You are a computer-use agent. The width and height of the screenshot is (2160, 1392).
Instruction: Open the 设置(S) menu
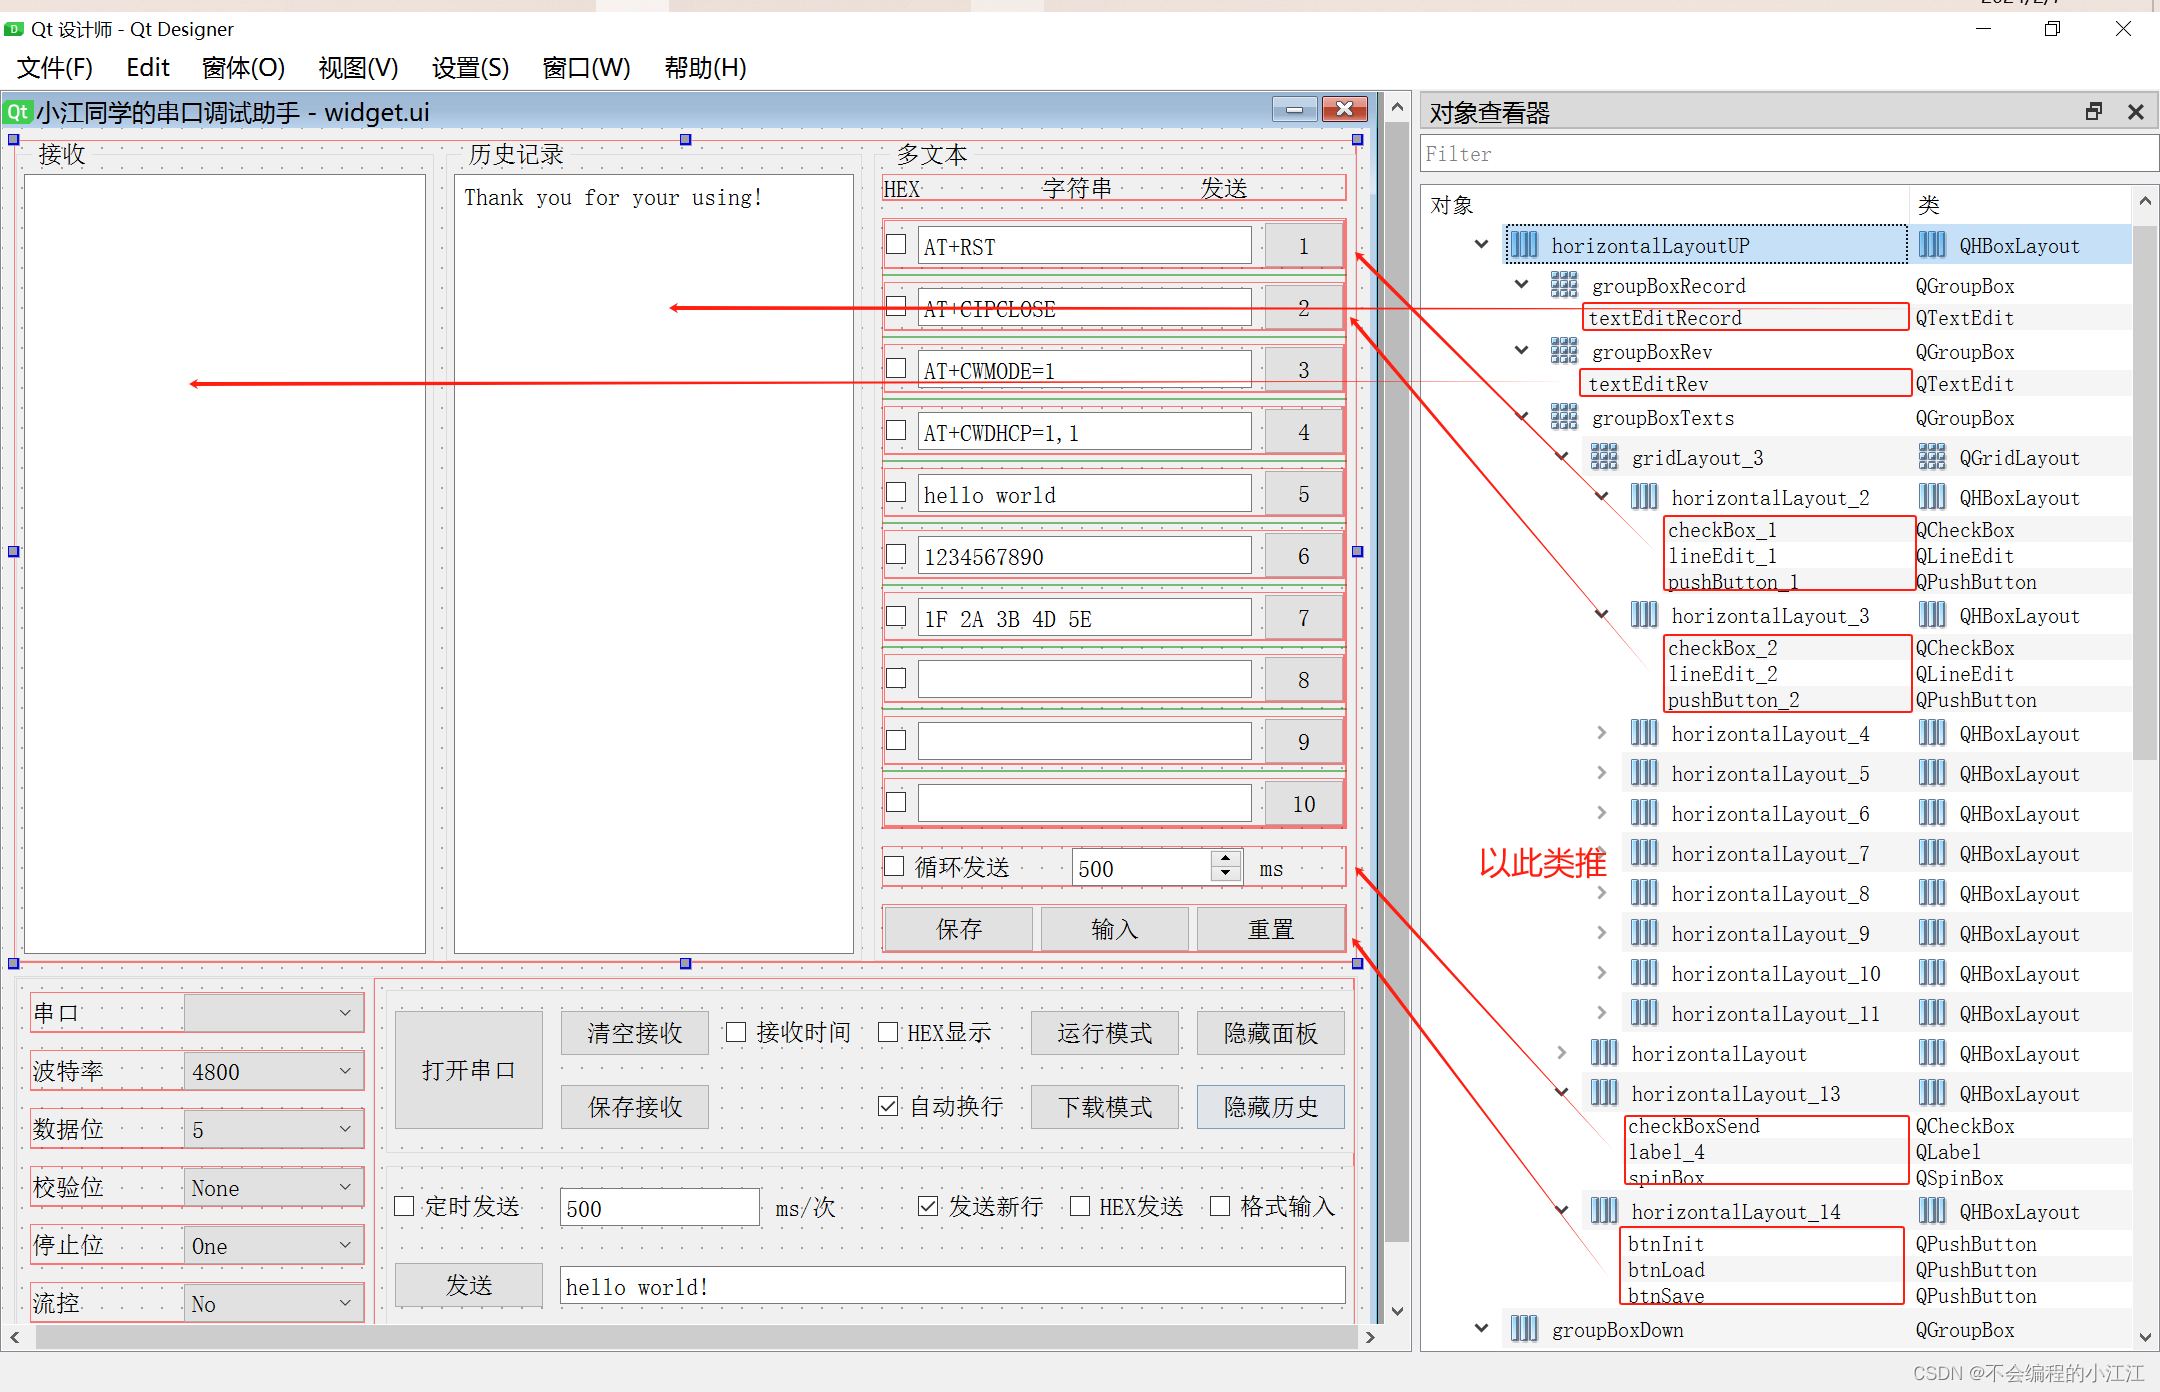click(x=470, y=68)
